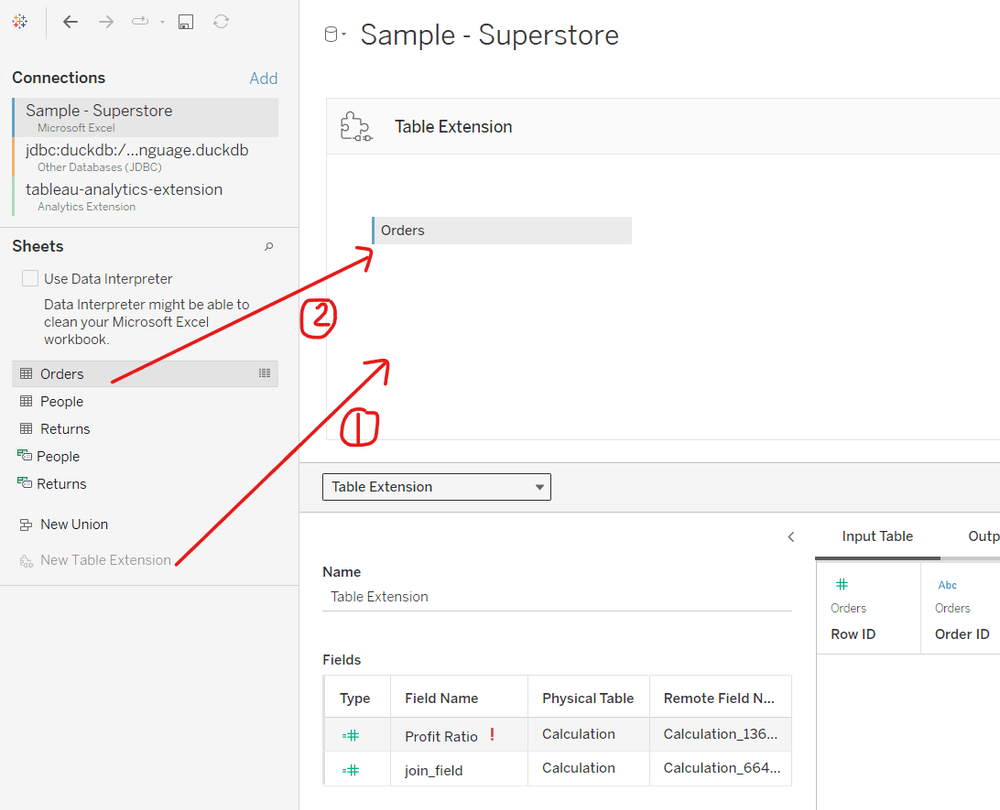Click the number type icon above Row ID

tap(842, 584)
